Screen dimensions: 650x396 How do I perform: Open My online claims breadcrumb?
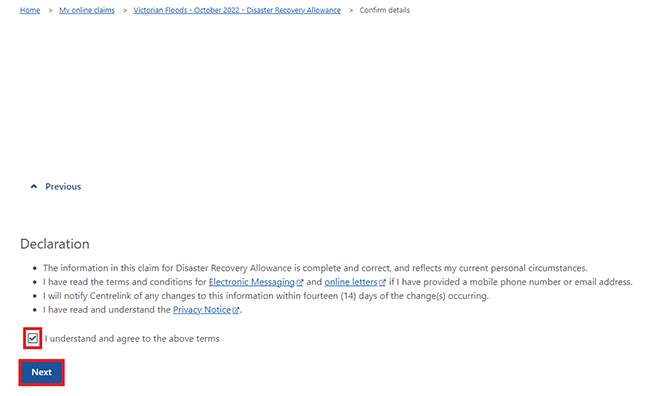[87, 10]
